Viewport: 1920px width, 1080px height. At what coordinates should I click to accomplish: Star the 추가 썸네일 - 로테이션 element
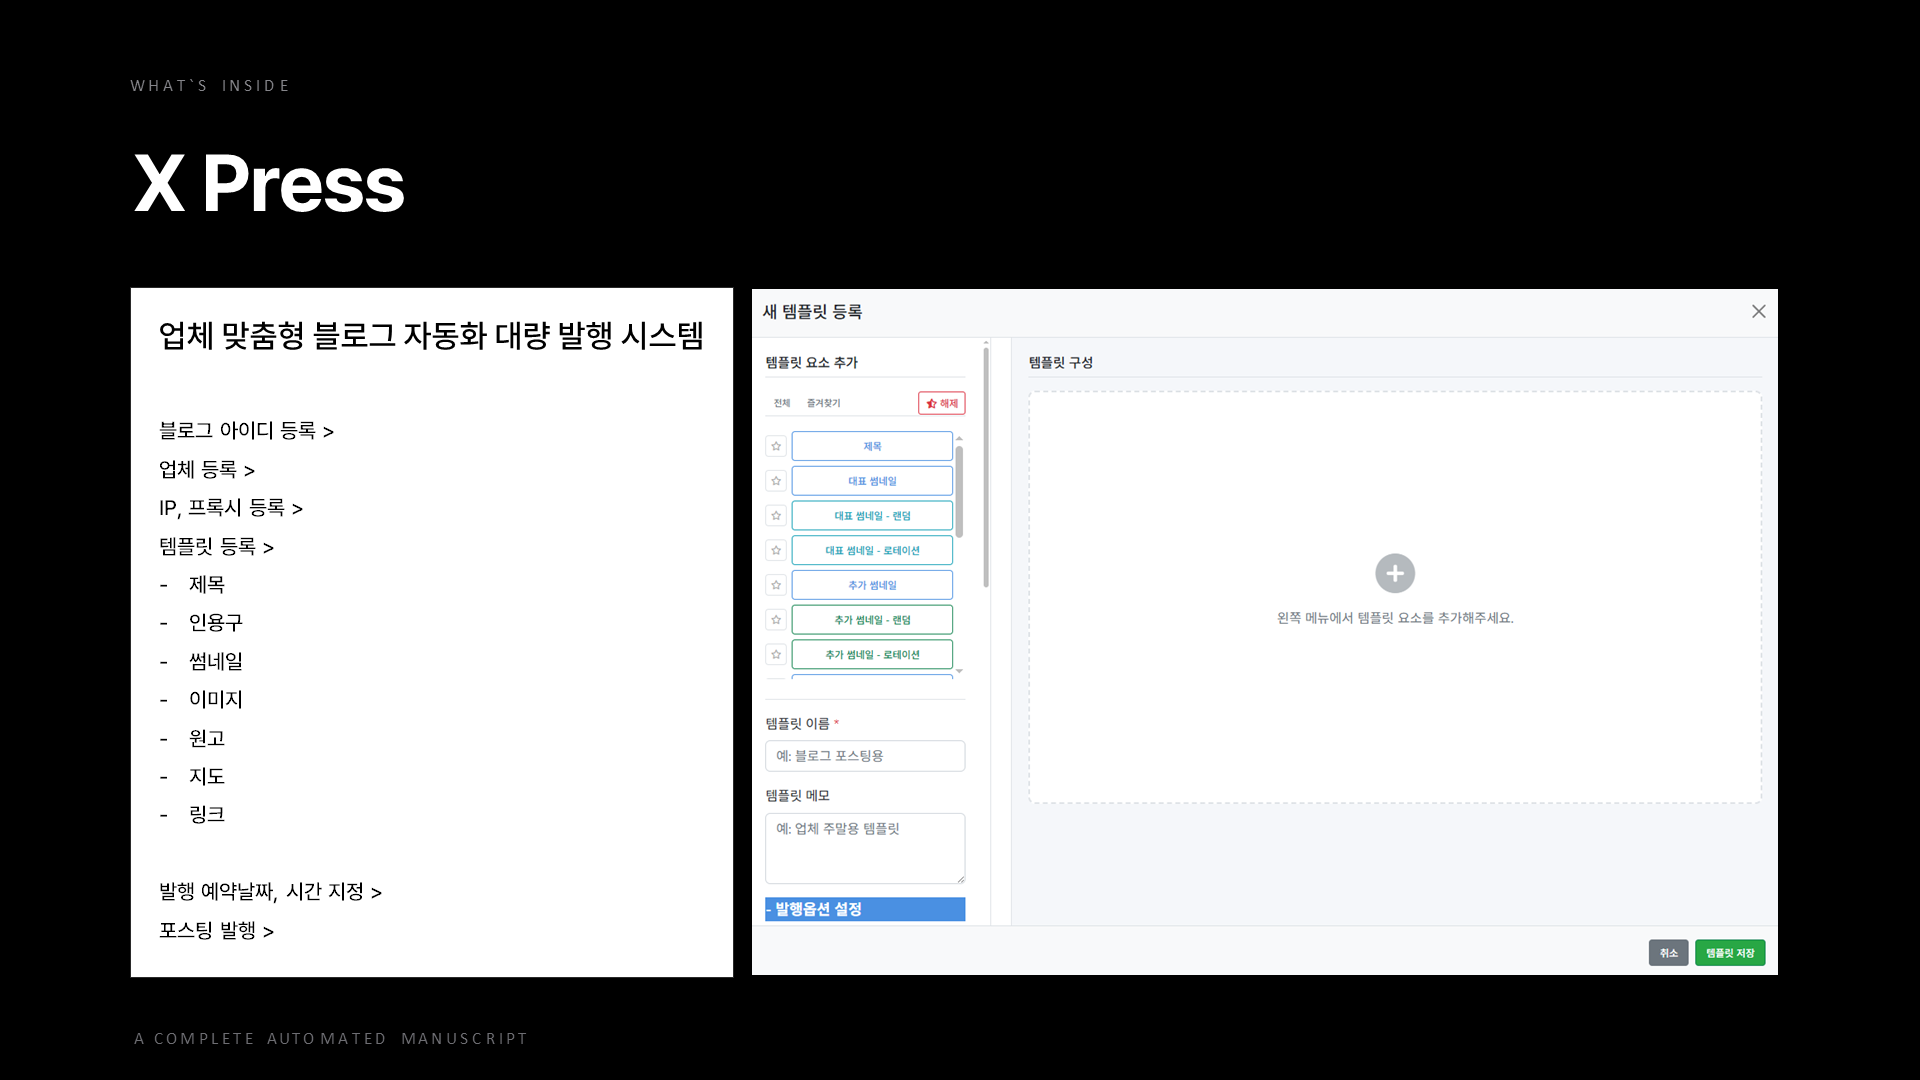[x=776, y=654]
